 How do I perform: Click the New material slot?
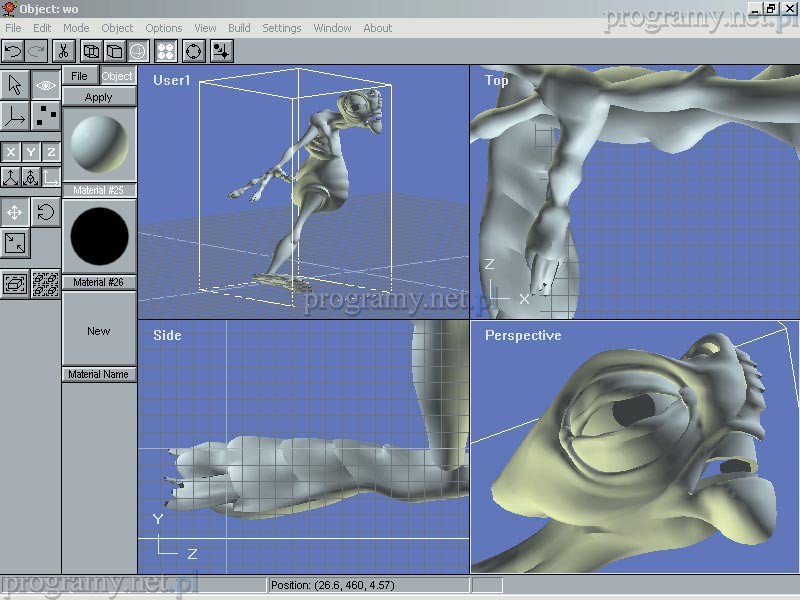[x=99, y=331]
